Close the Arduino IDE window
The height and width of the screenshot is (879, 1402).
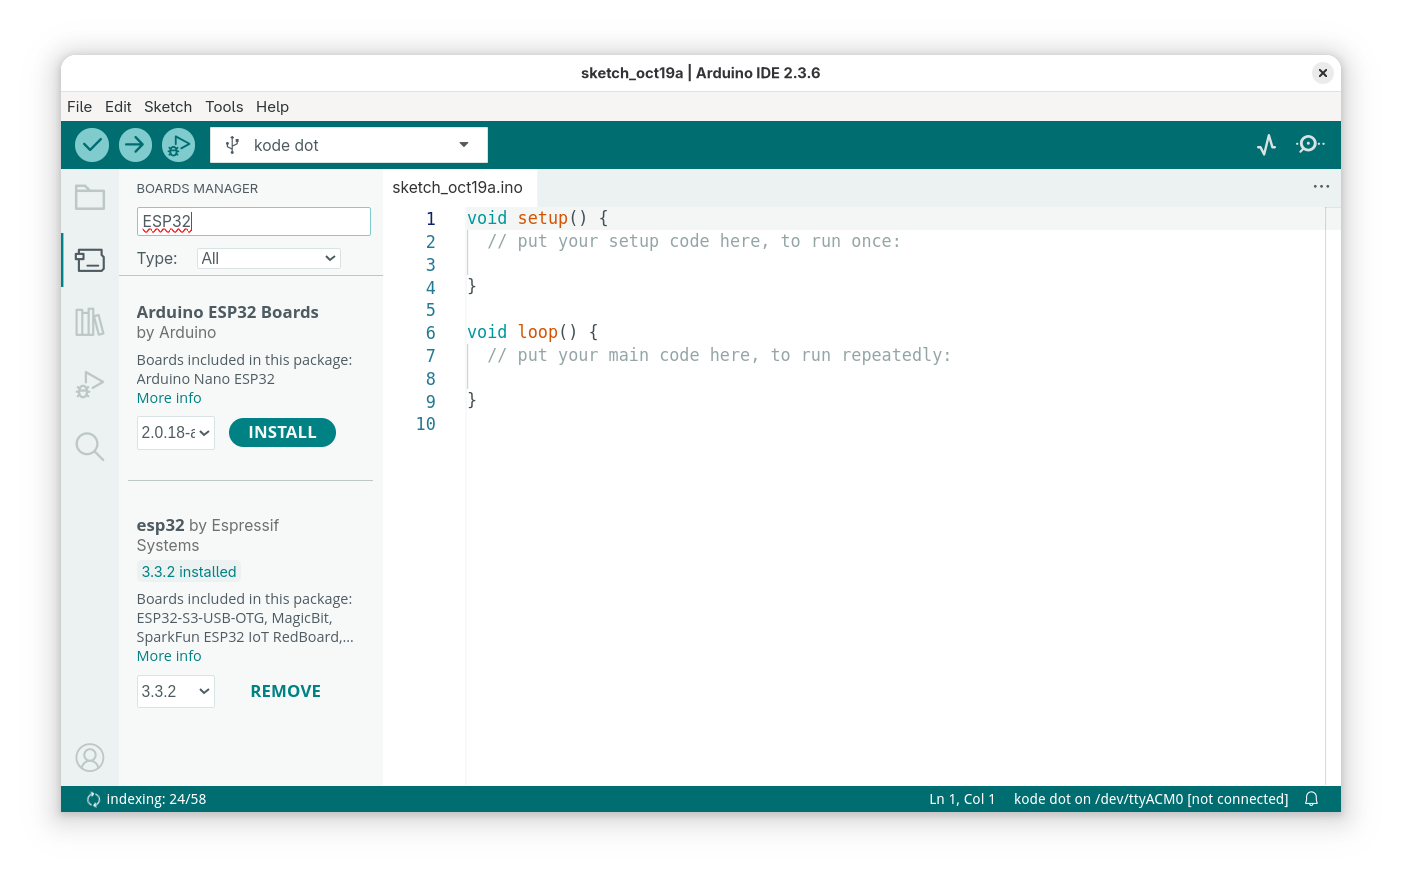pos(1322,73)
